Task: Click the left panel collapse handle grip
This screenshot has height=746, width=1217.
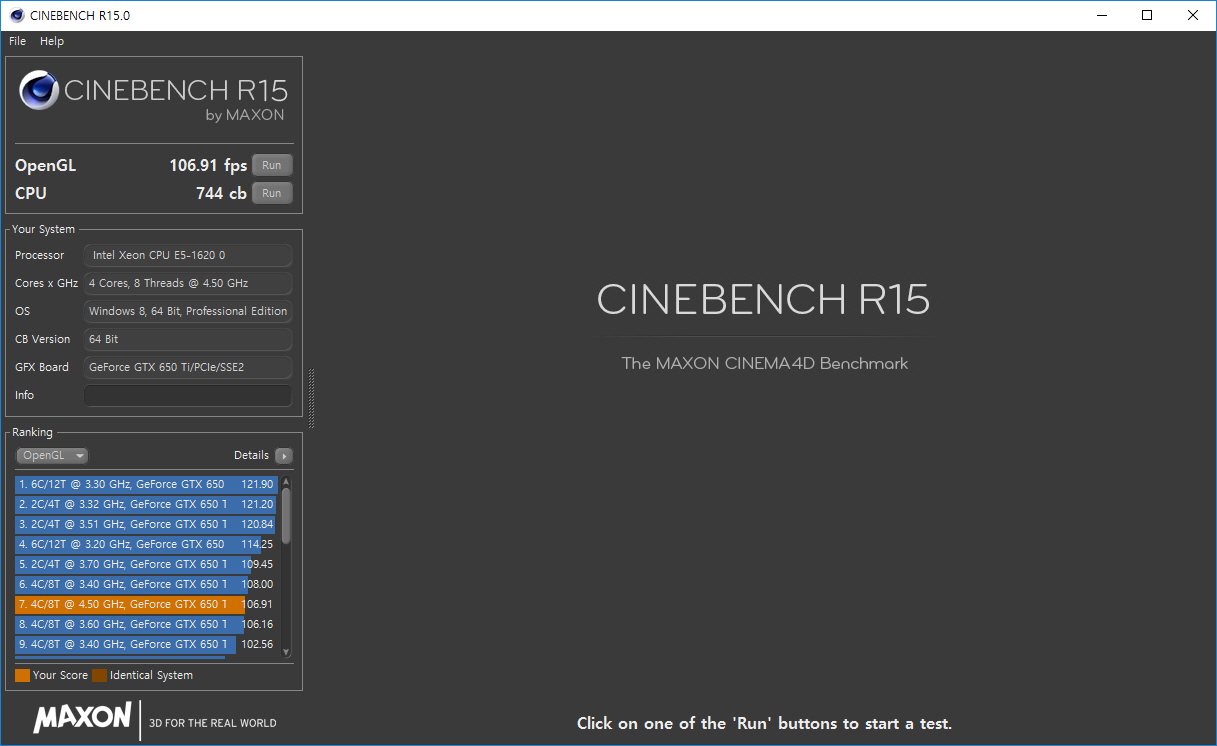Action: click(x=311, y=398)
